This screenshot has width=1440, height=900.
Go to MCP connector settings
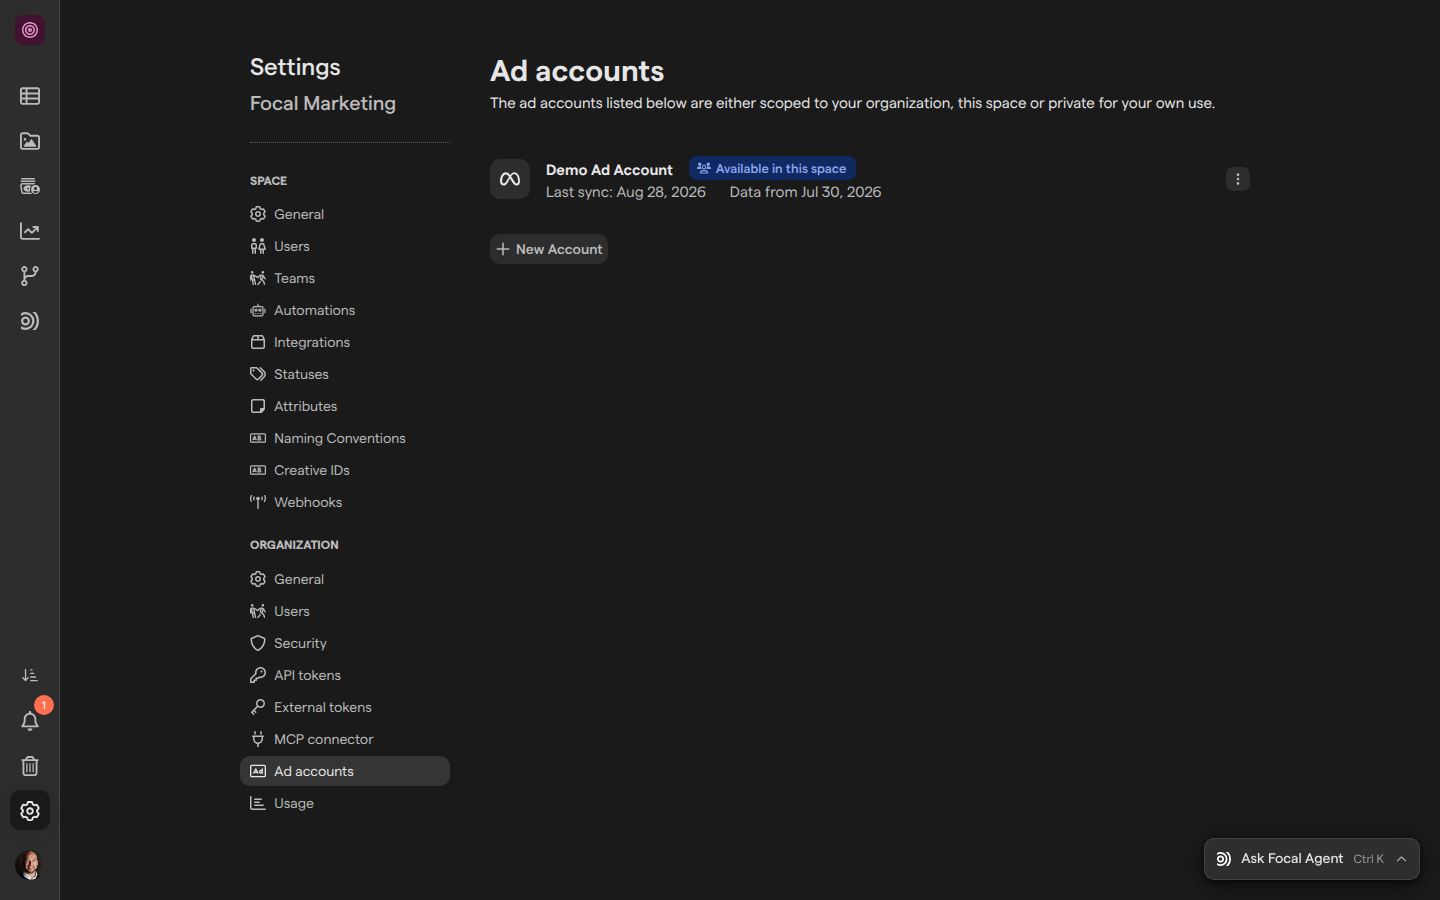pos(345,739)
